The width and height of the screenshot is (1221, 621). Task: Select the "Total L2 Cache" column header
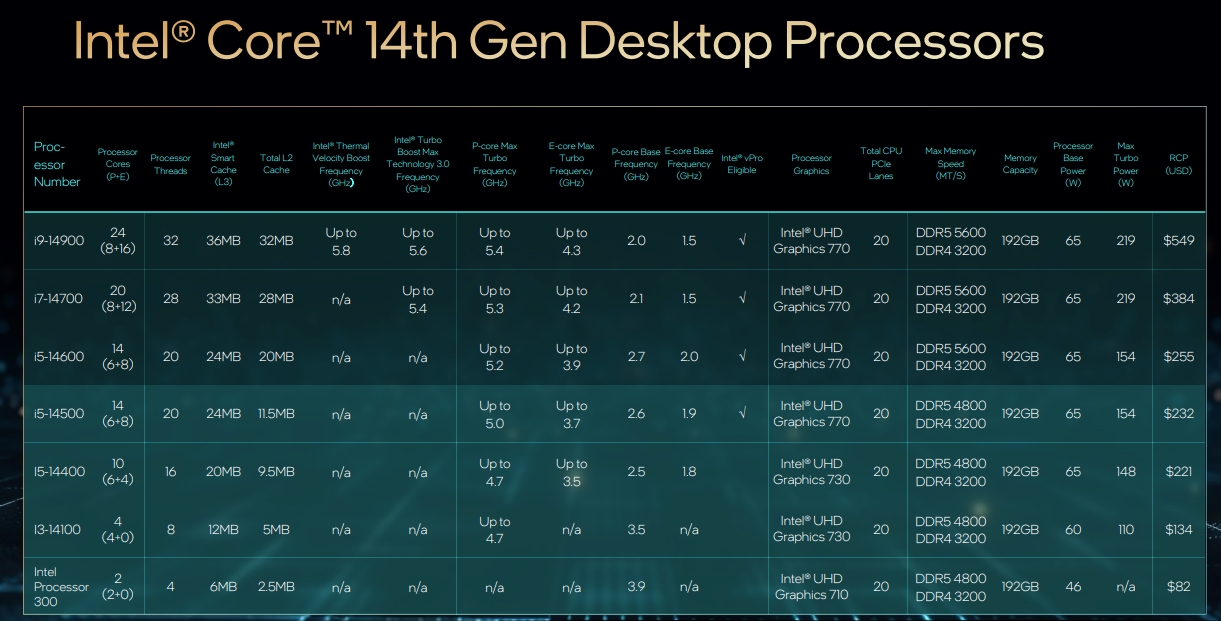click(276, 164)
